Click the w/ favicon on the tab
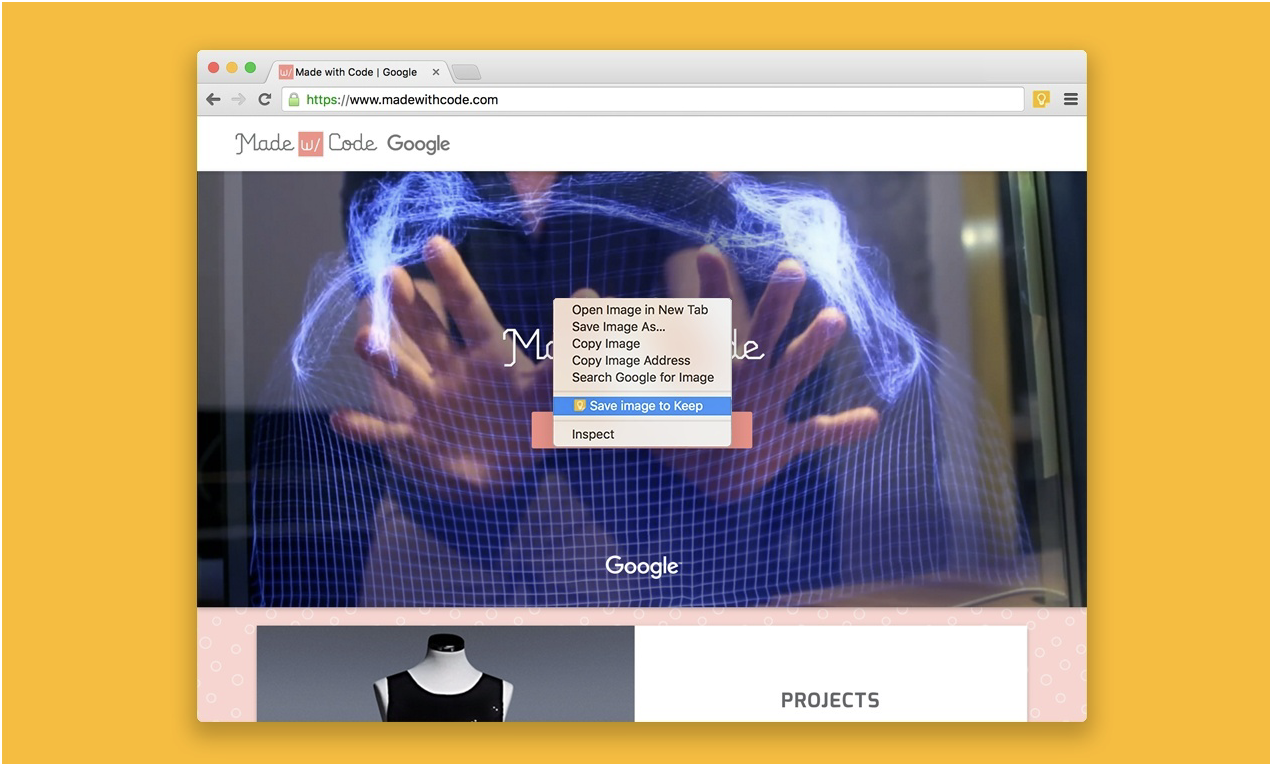Screen dimensions: 1270x764 [285, 72]
